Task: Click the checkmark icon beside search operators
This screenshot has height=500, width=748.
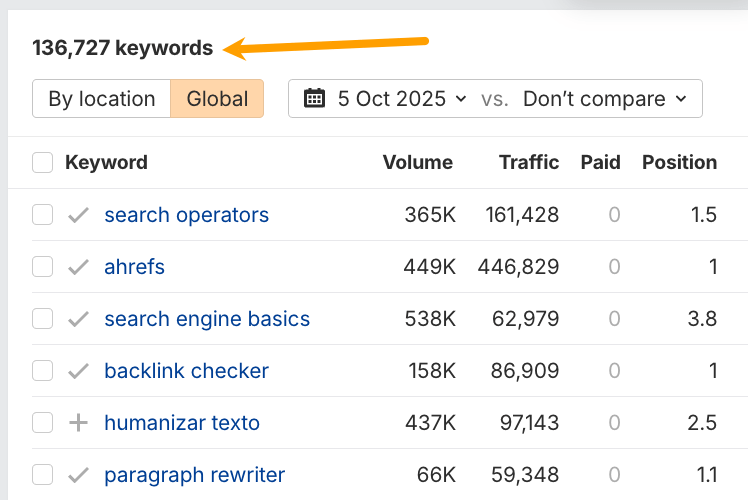Action: [x=78, y=215]
